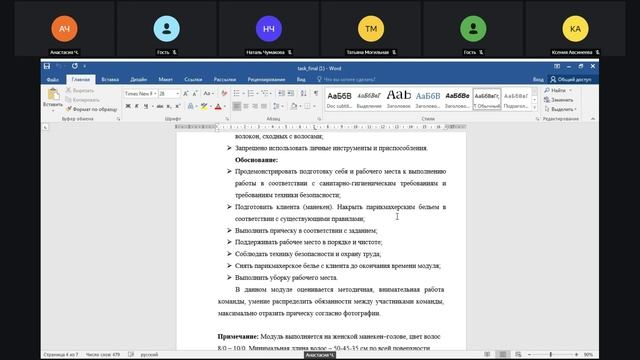Clear all formatting with the eraser icon
This screenshot has width=640, height=360.
point(224,93)
